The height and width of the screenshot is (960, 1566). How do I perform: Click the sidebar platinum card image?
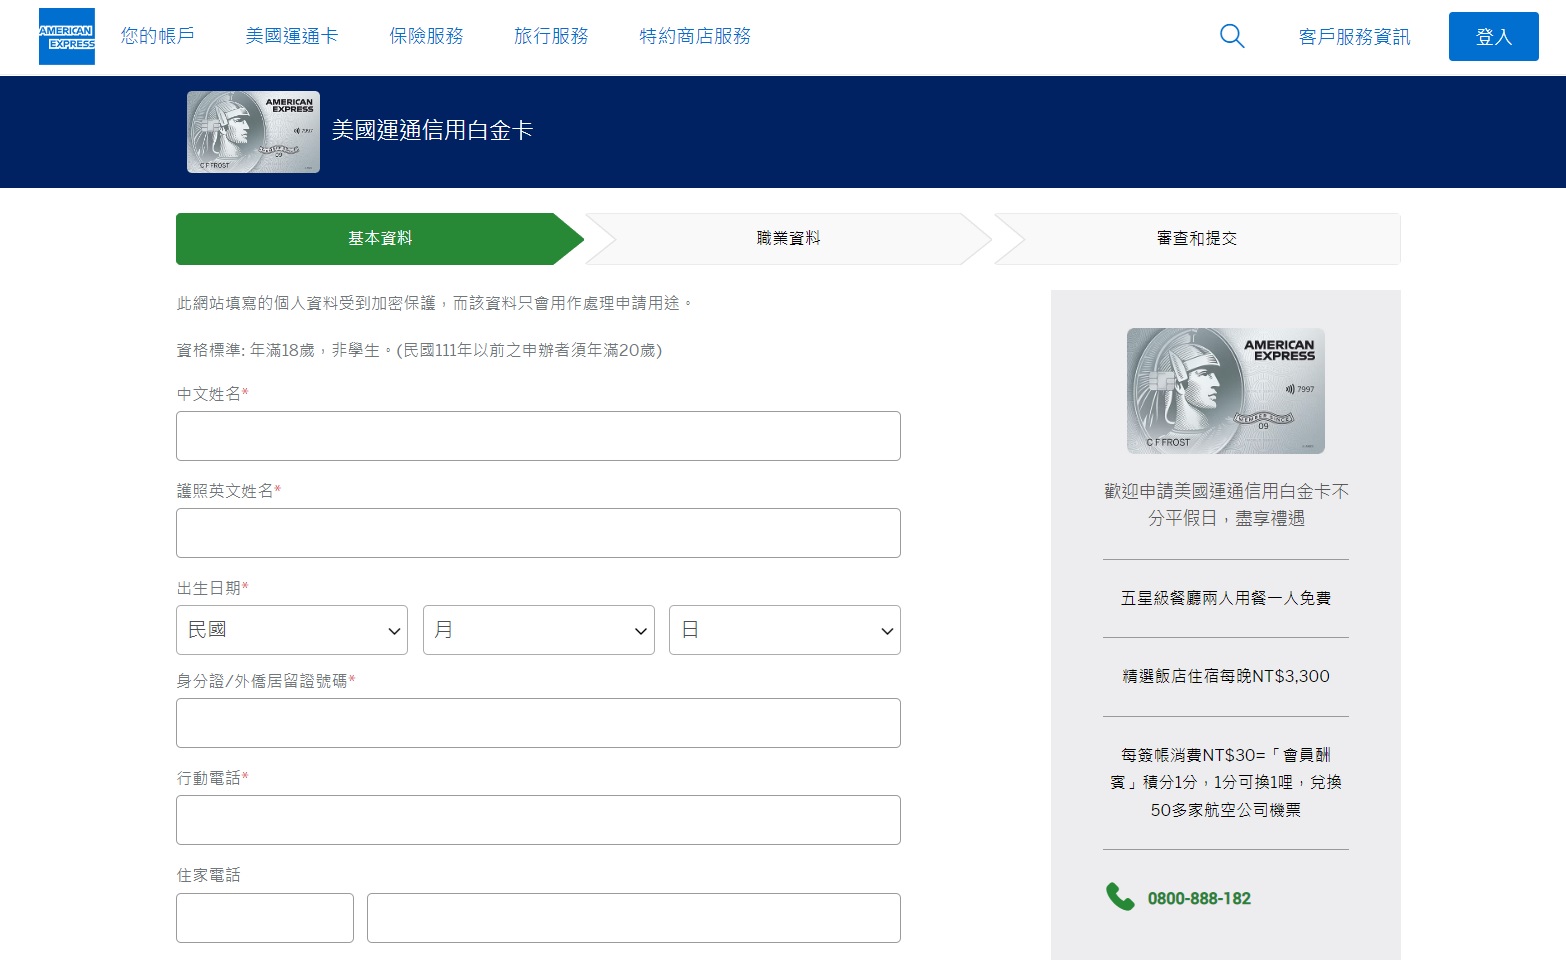(x=1225, y=391)
